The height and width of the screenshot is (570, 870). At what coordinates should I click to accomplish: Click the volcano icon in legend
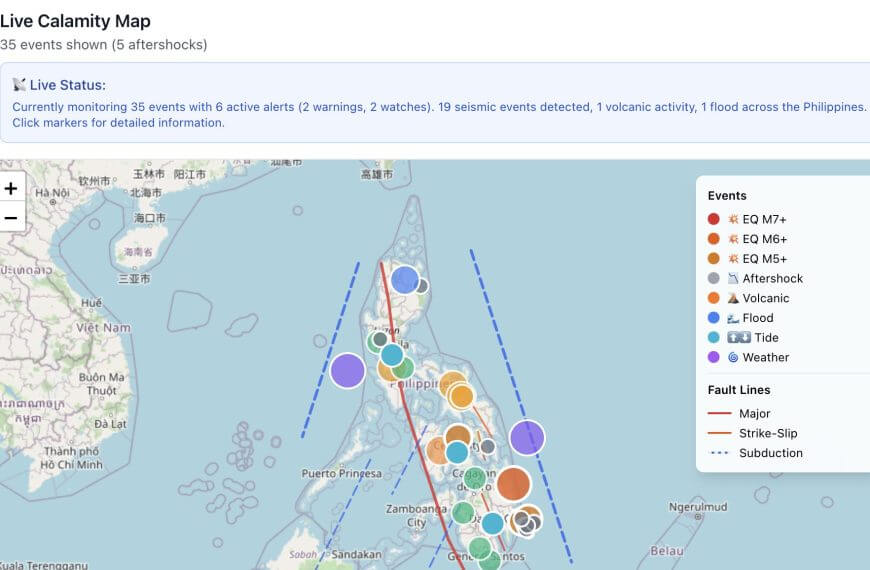click(733, 298)
